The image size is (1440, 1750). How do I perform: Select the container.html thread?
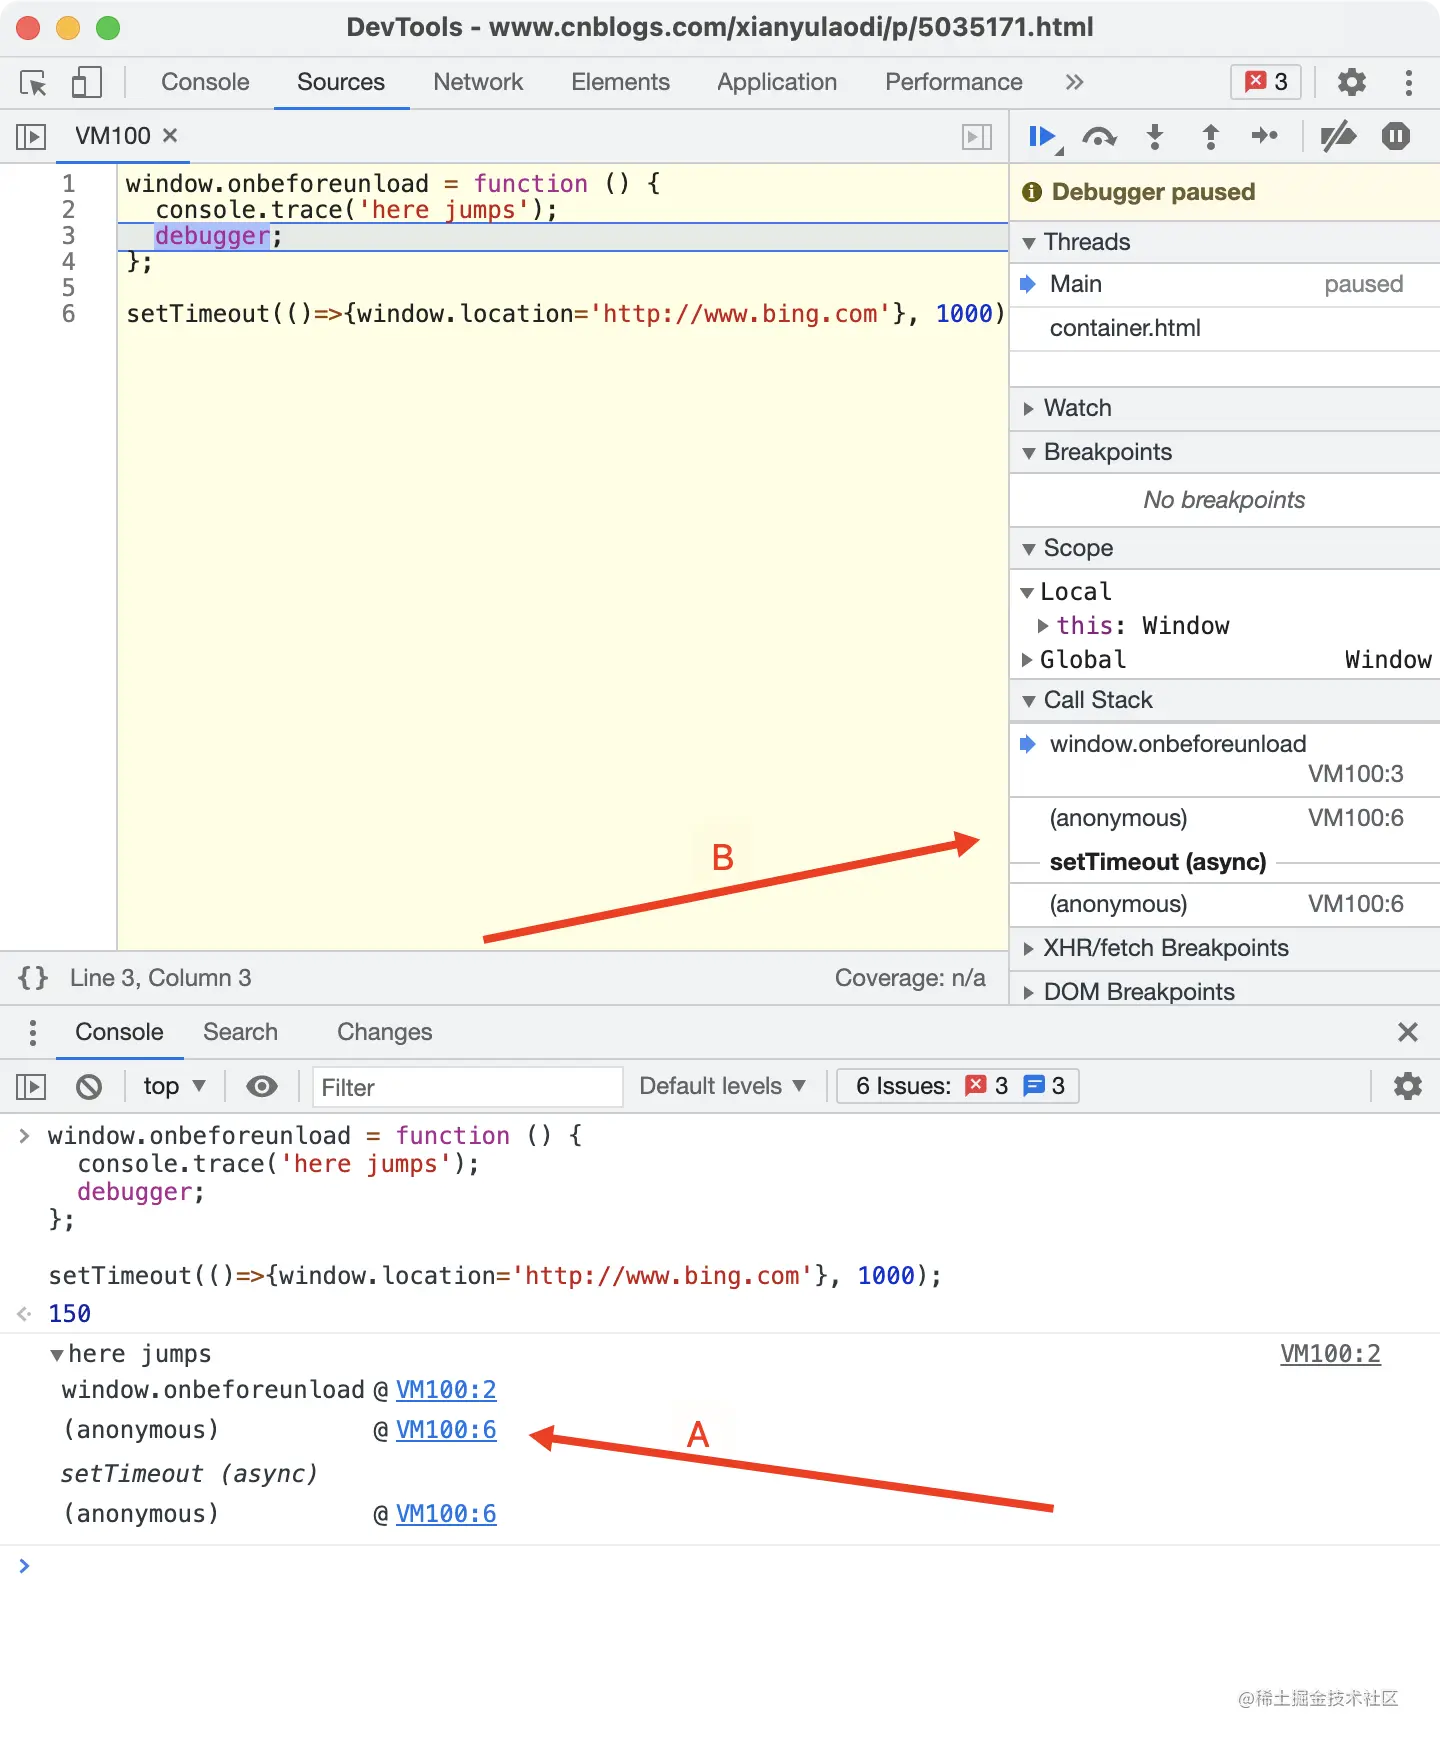(x=1225, y=328)
